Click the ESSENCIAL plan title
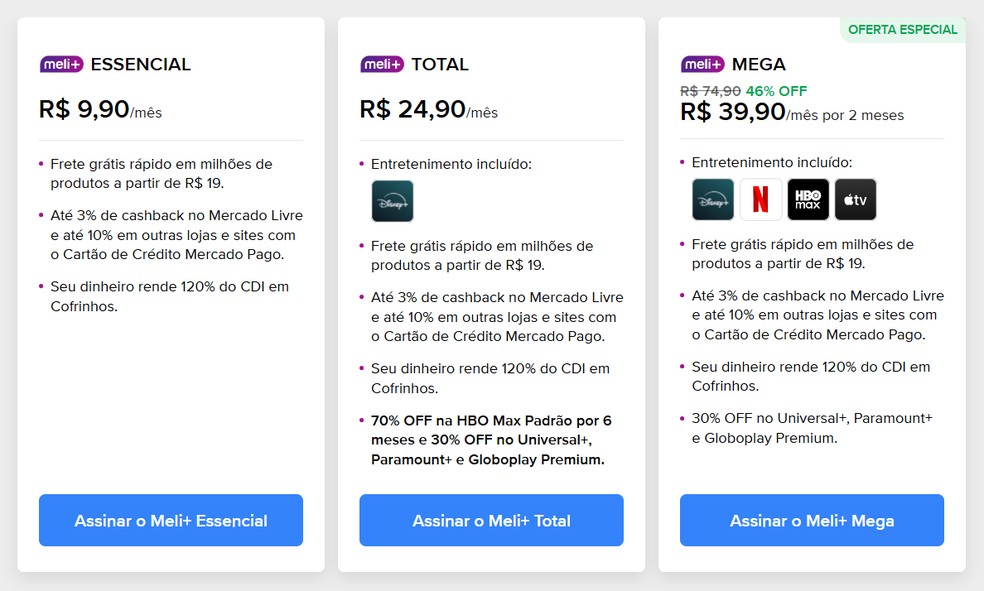Viewport: 984px width, 591px height. click(x=141, y=64)
